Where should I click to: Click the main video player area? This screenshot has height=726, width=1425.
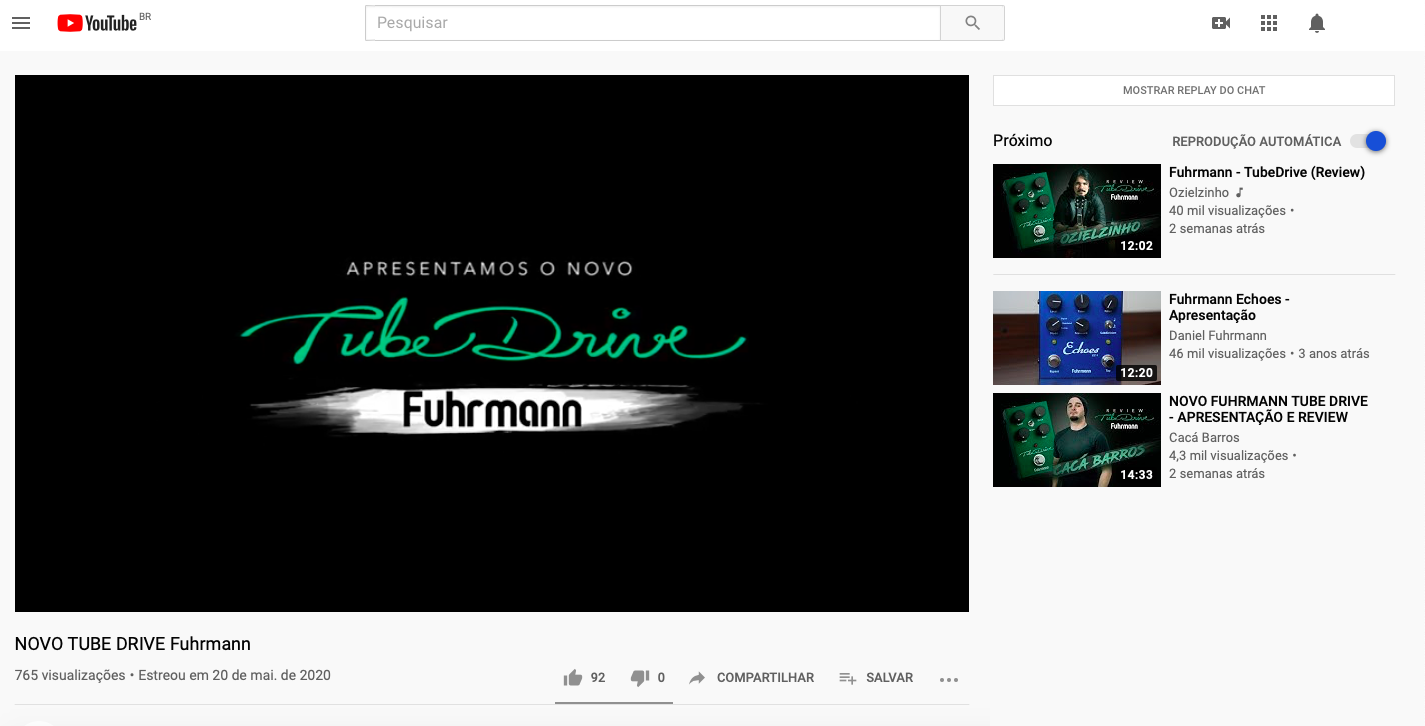(491, 343)
